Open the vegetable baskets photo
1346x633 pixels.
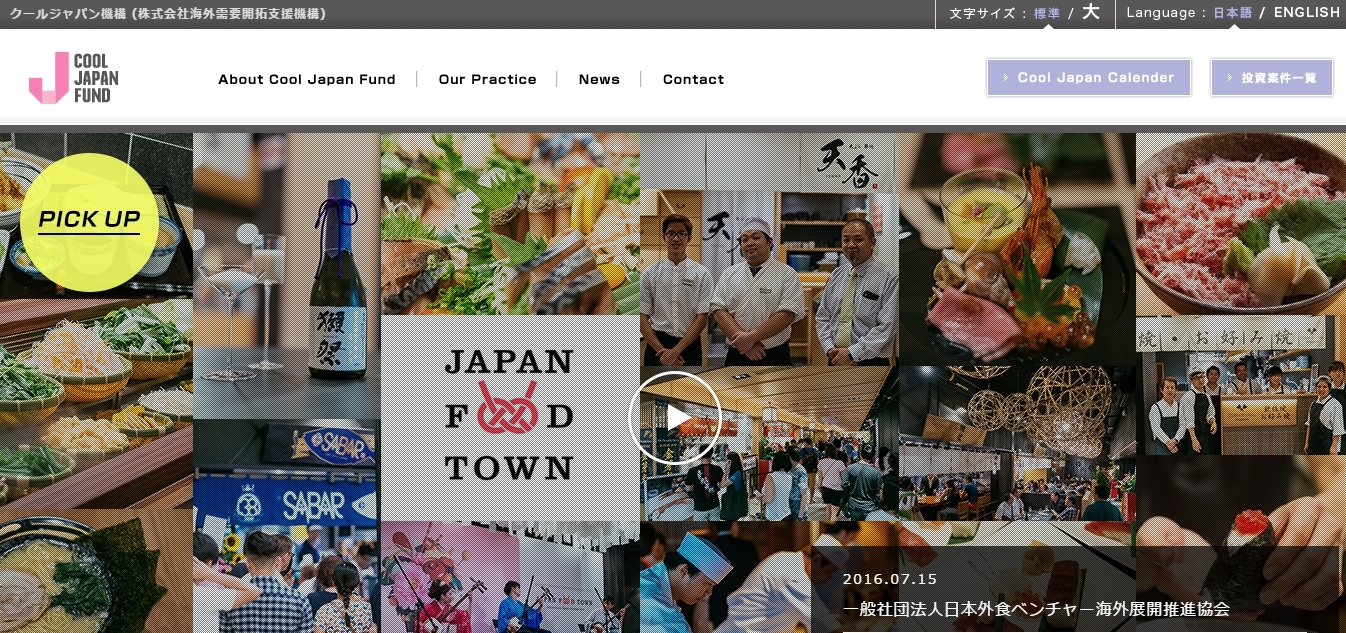(96, 404)
